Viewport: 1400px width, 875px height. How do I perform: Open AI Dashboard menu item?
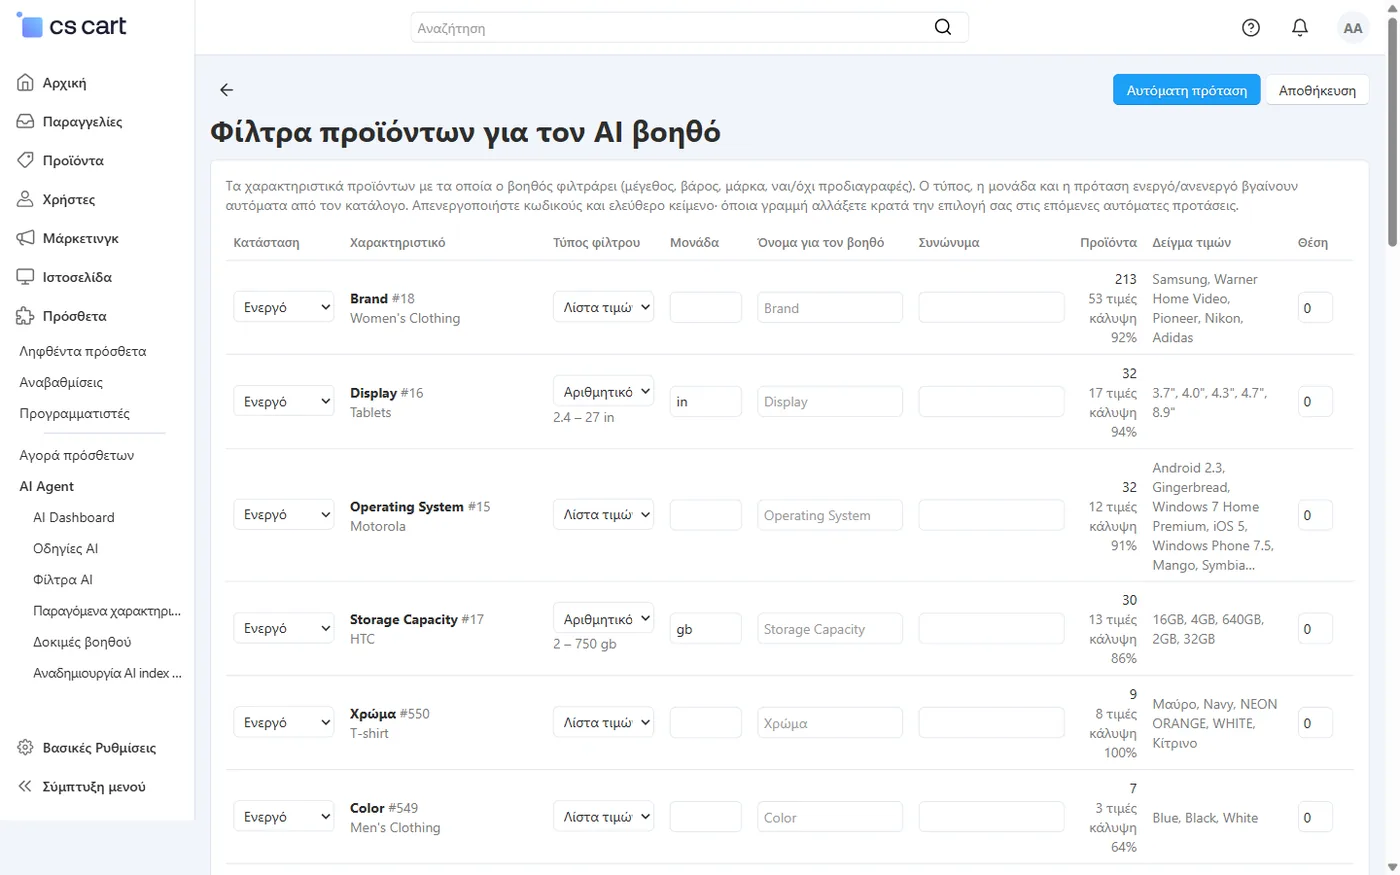click(74, 517)
